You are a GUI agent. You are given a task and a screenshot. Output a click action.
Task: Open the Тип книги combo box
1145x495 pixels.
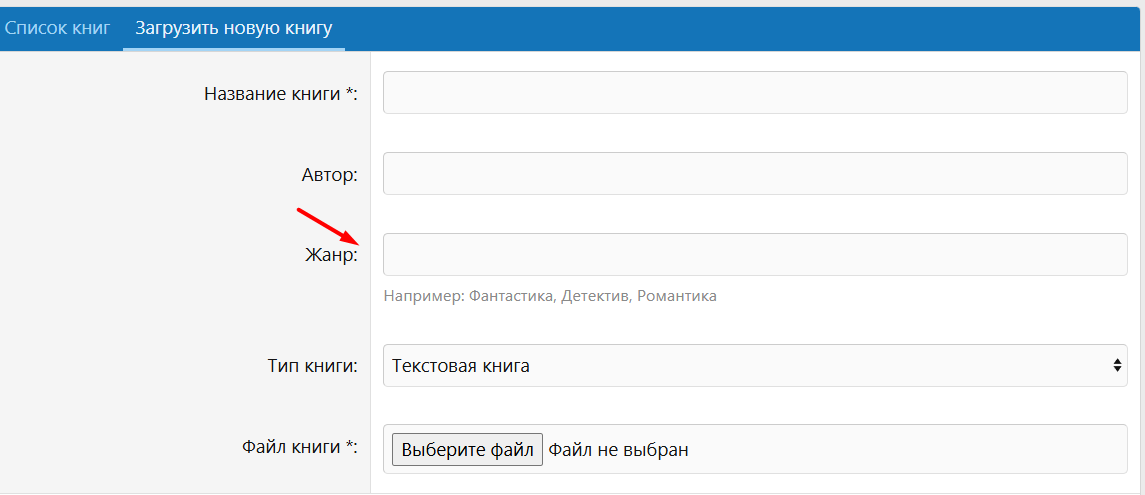pyautogui.click(x=755, y=365)
